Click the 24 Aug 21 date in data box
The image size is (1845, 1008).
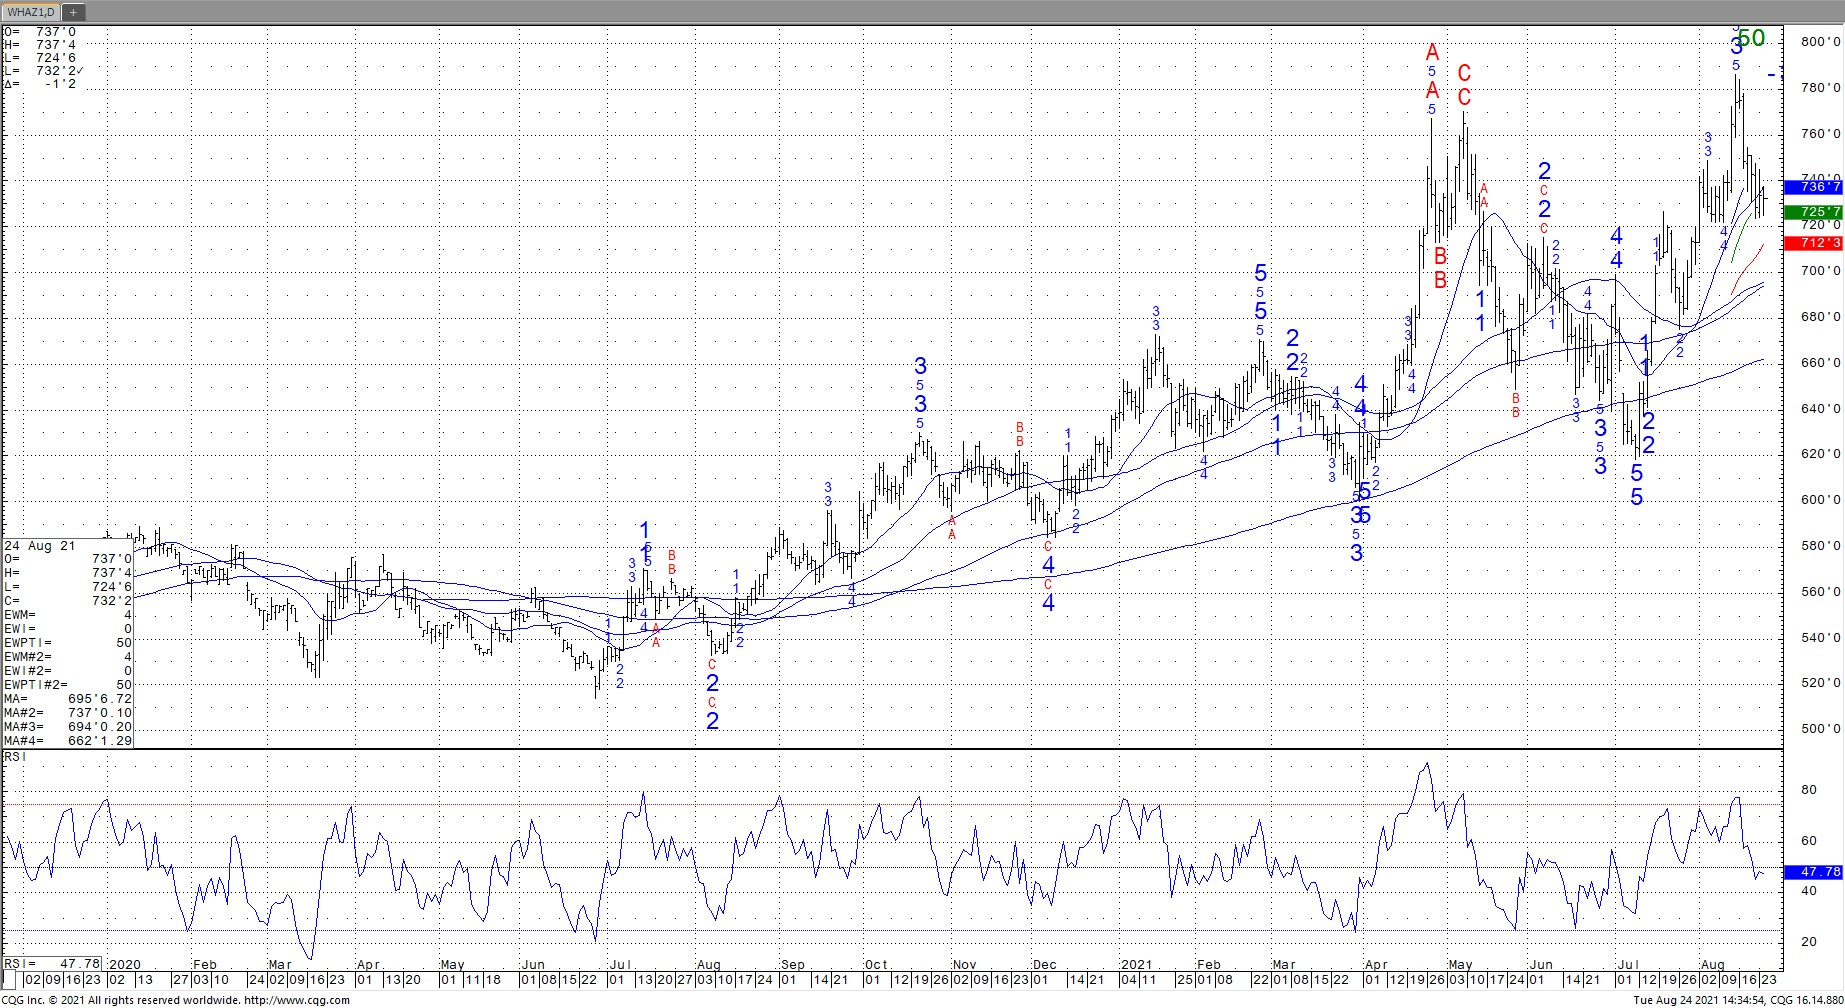39,546
